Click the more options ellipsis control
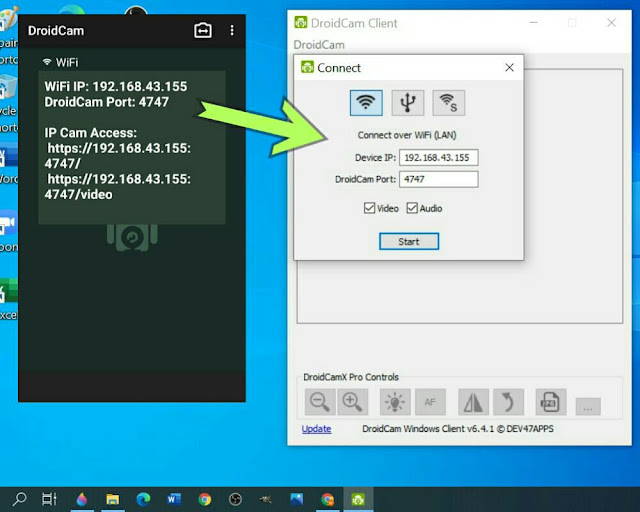The image size is (640, 512). coord(588,407)
